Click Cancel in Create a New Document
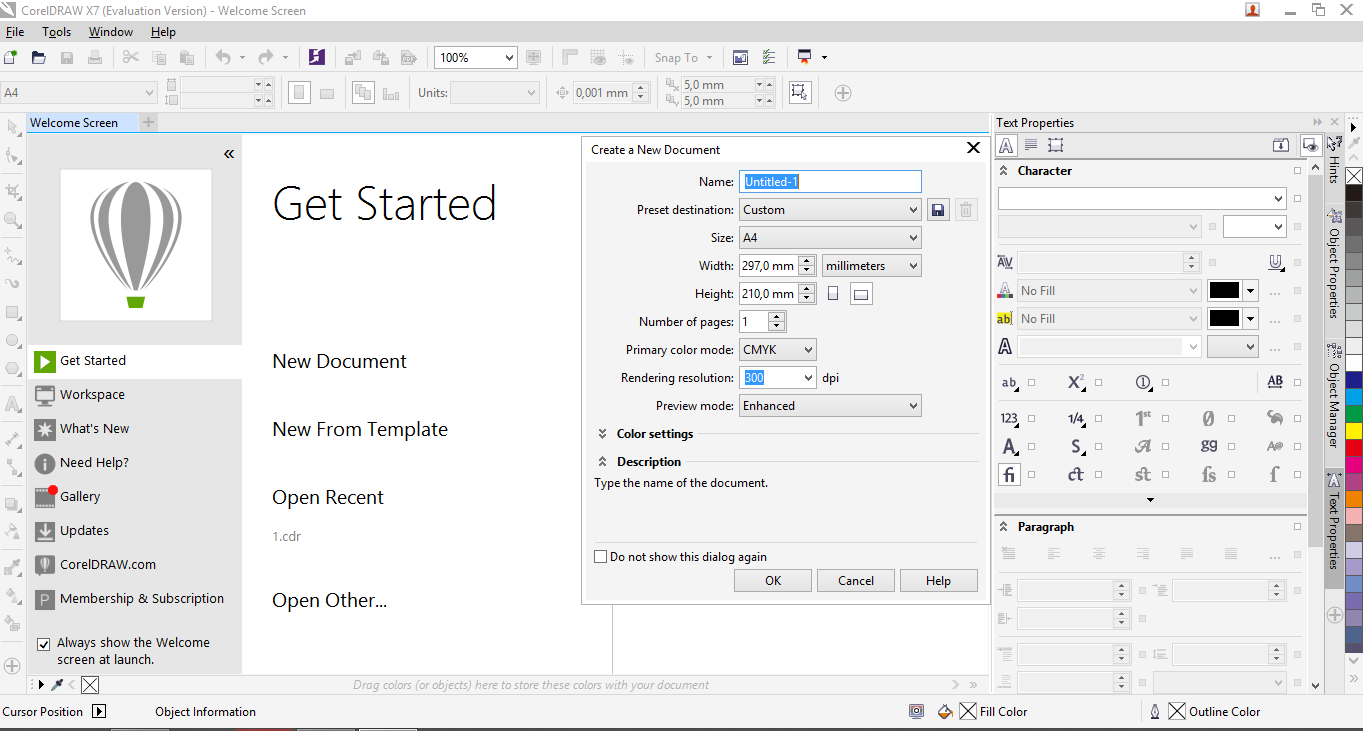 pos(856,581)
